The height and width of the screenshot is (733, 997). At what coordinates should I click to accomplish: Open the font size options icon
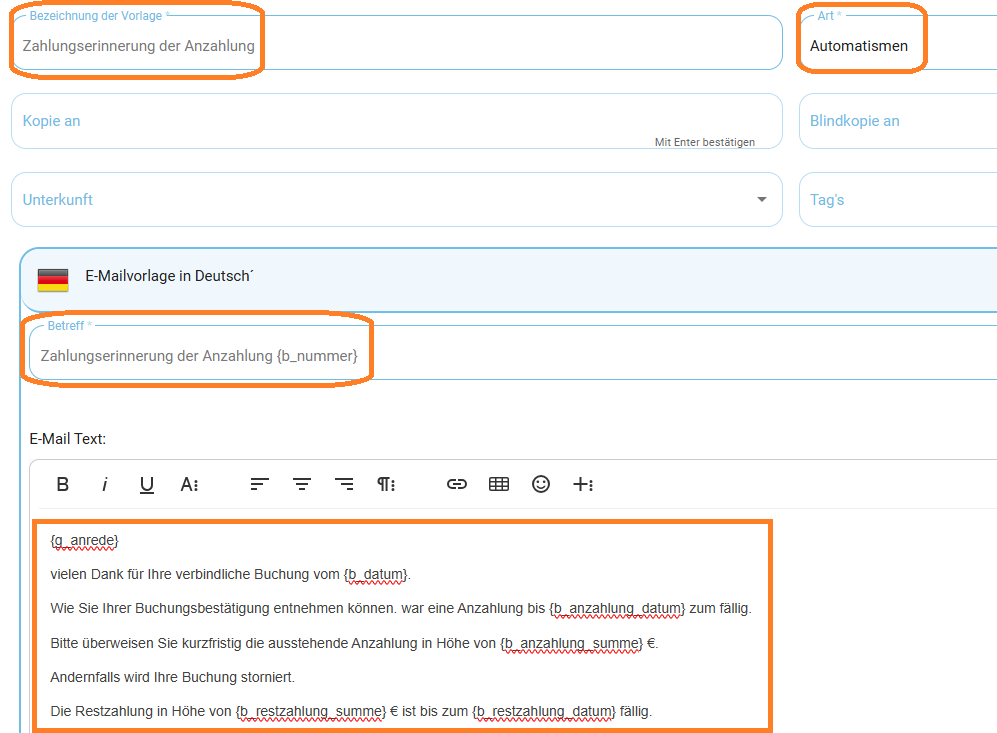pyautogui.click(x=189, y=484)
